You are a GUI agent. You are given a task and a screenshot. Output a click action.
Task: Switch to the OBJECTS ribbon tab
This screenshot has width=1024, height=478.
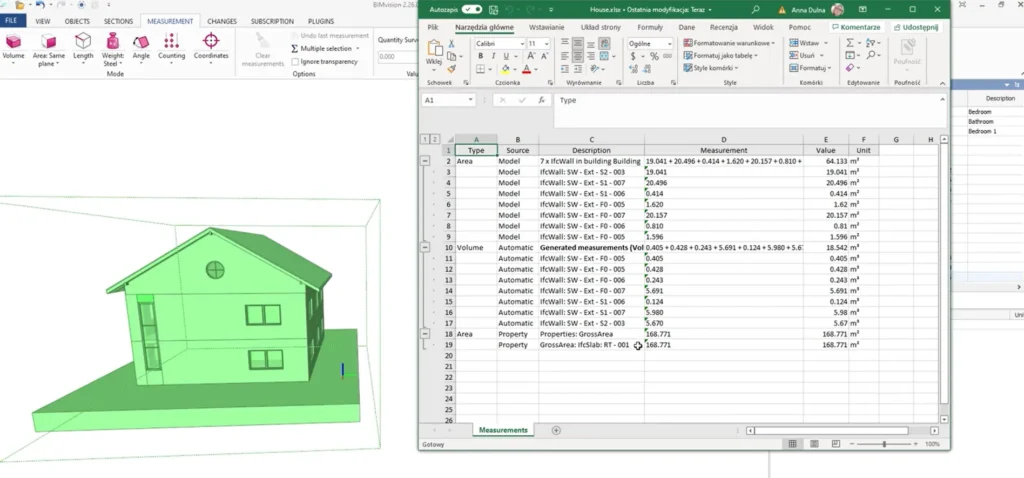pos(79,20)
